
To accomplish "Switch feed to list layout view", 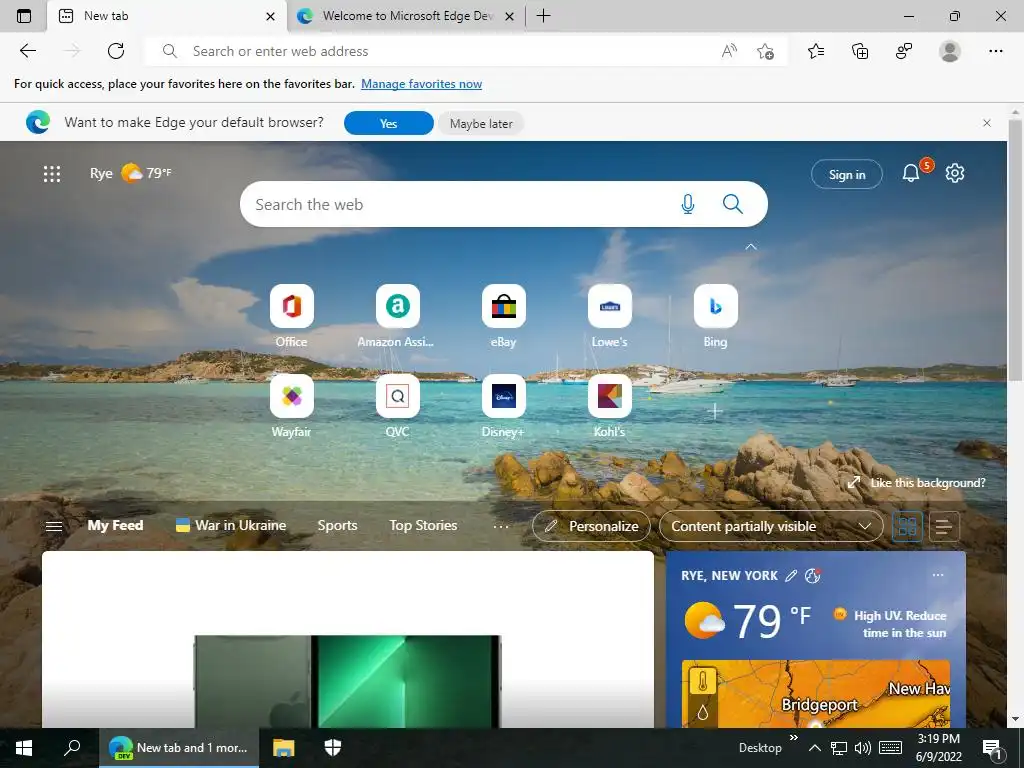I will (x=944, y=526).
